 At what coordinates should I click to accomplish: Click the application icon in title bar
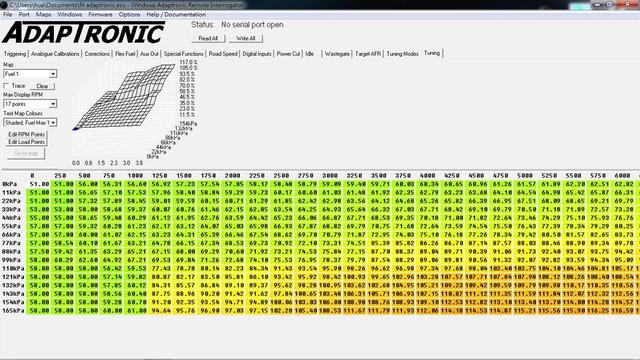pos(4,5)
